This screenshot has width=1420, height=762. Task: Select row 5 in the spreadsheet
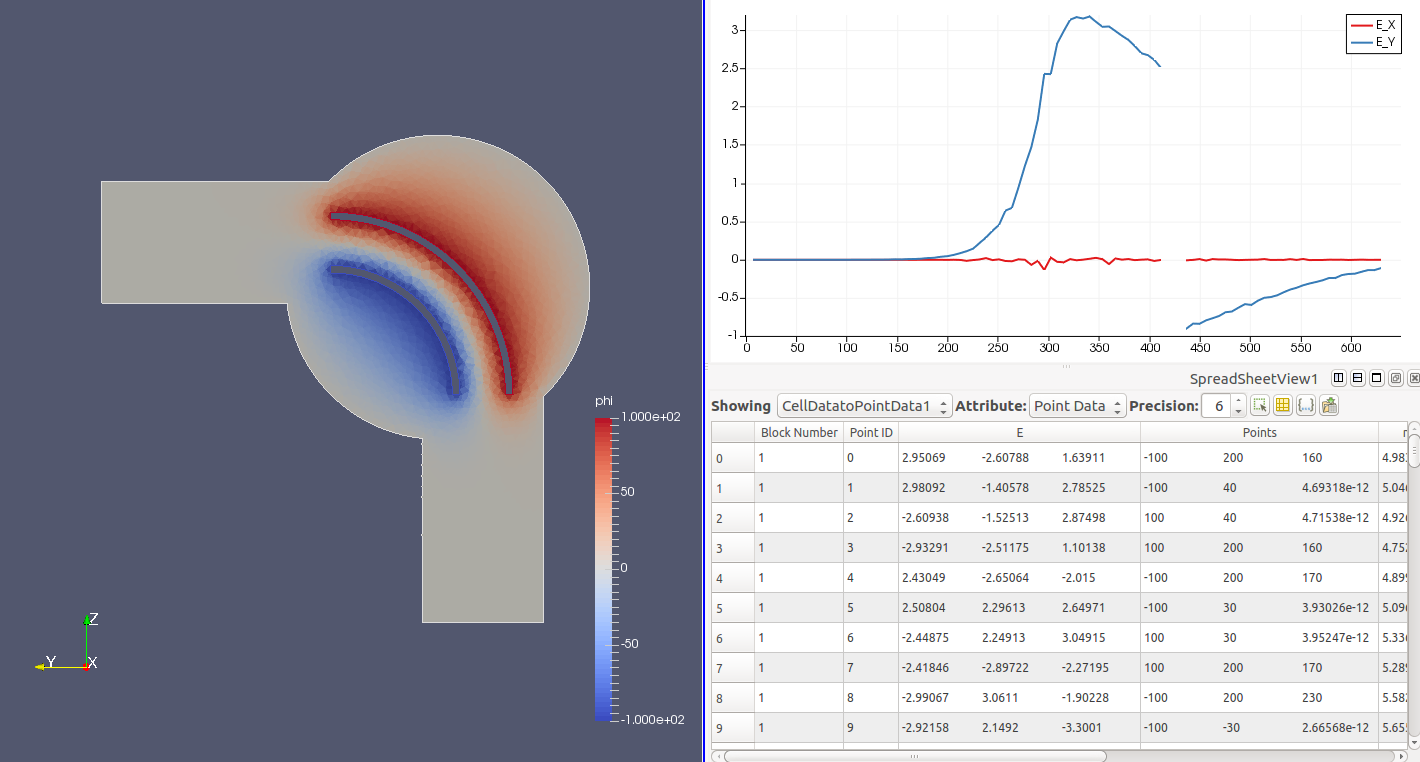(732, 608)
